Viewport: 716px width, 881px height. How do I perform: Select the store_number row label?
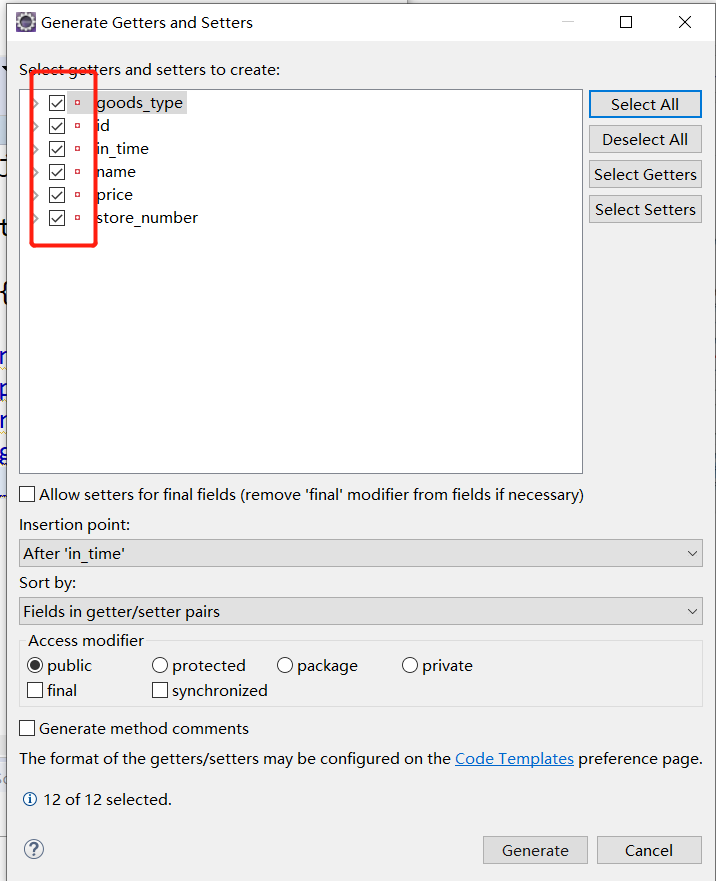coord(147,218)
